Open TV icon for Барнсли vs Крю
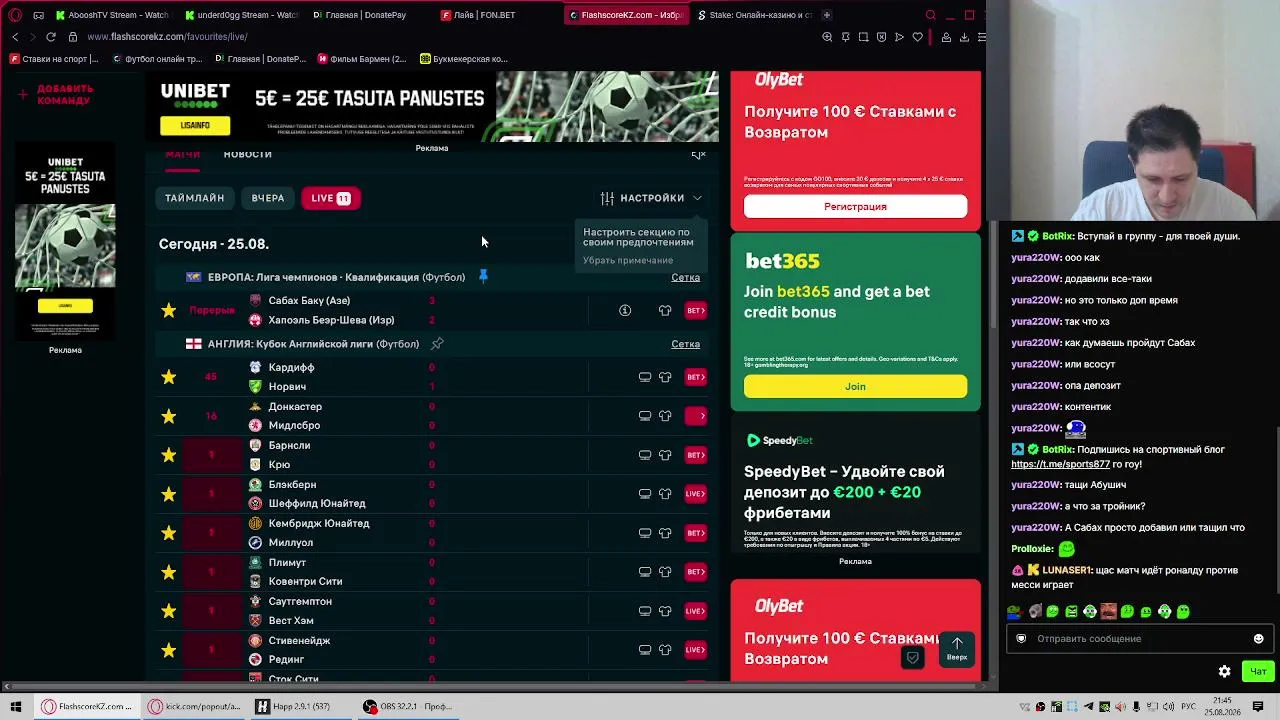The height and width of the screenshot is (720, 1280). click(x=645, y=455)
